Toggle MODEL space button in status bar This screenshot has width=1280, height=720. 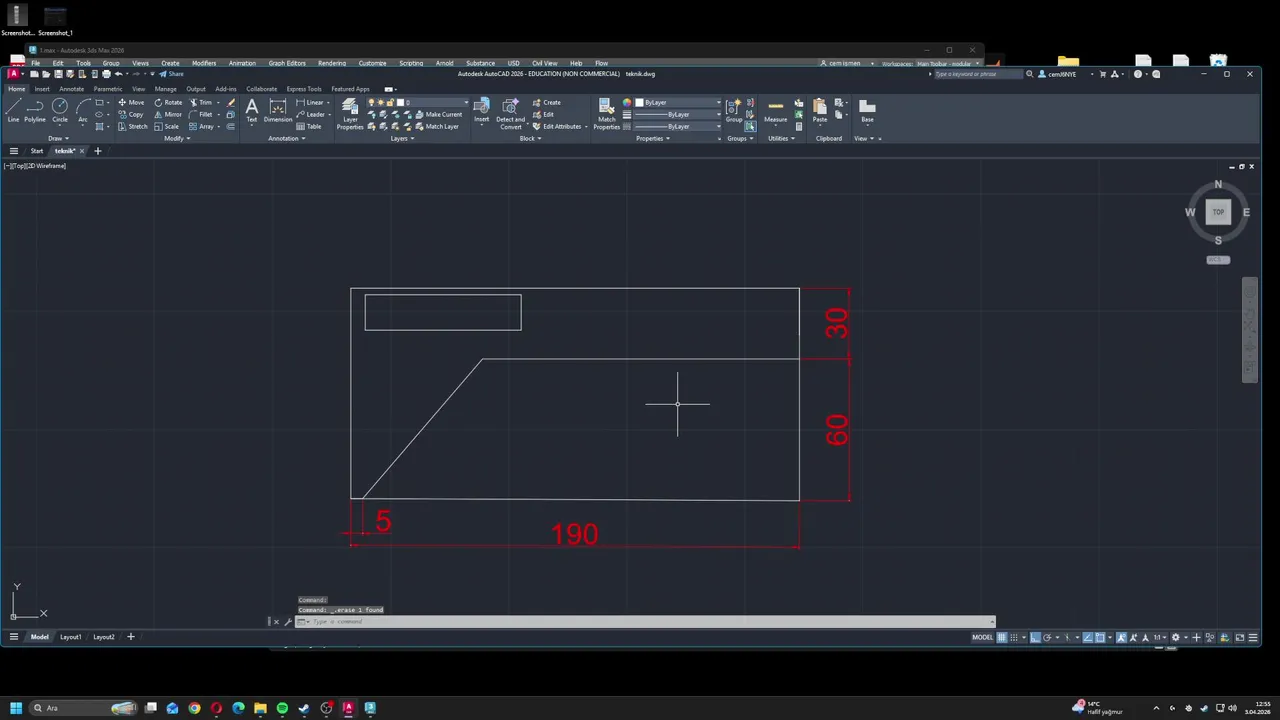point(983,637)
